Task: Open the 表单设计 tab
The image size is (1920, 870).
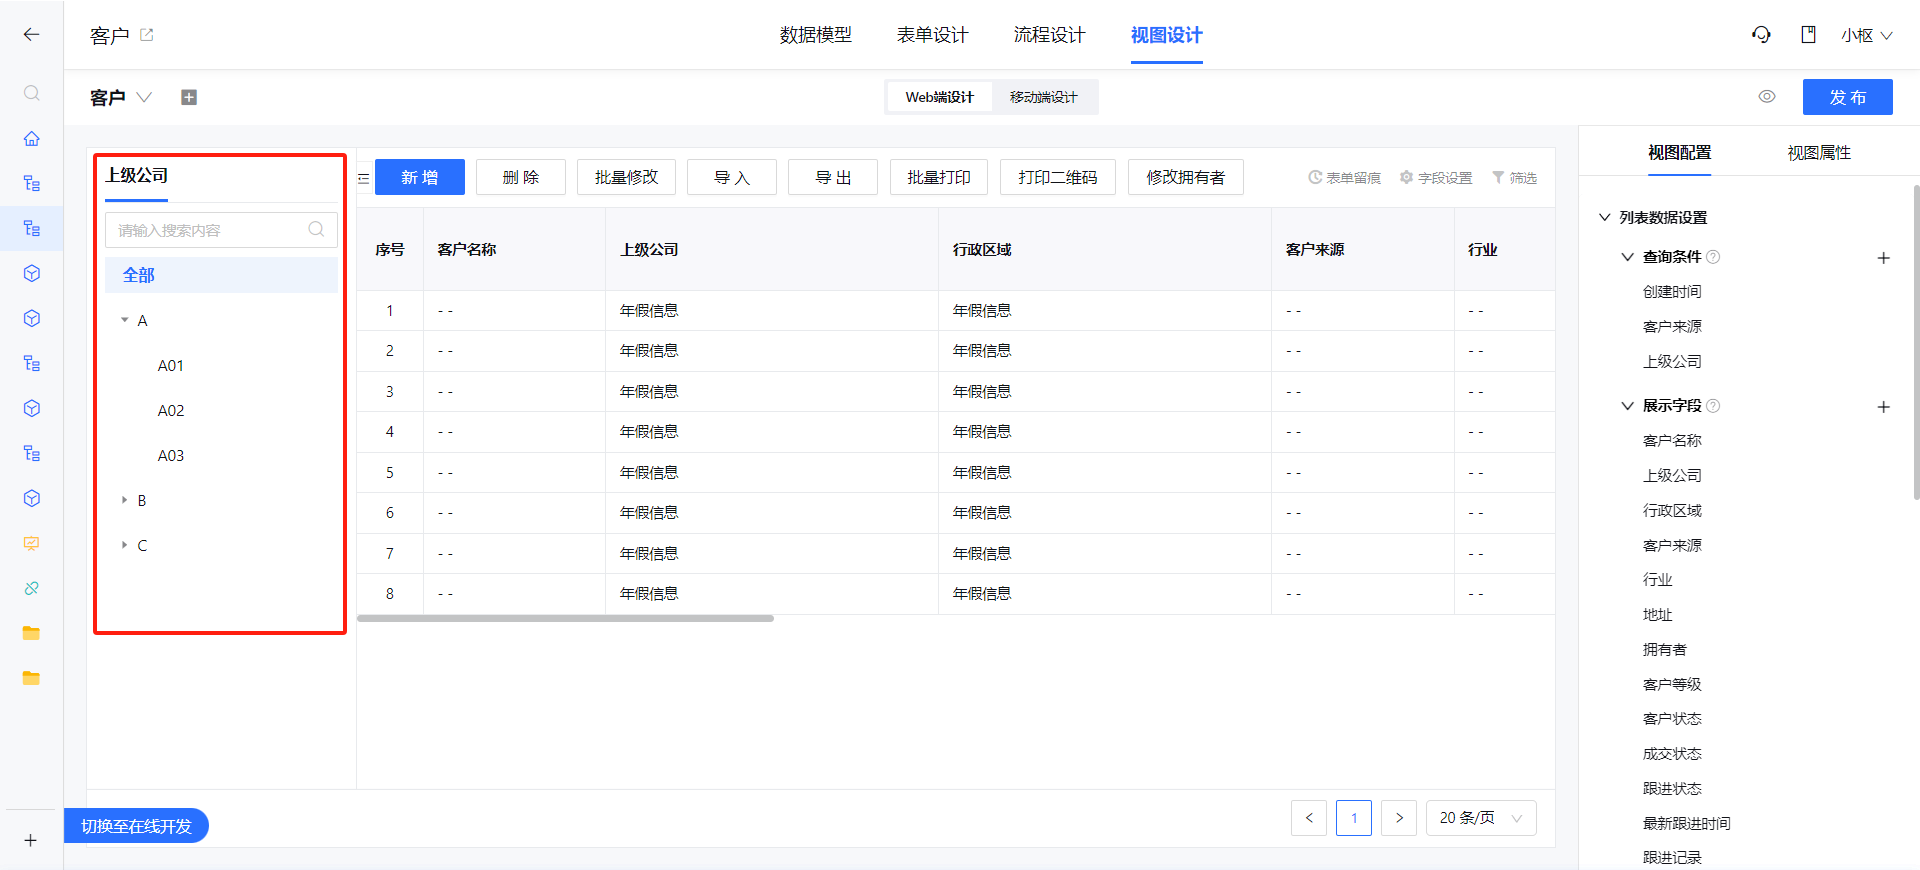Action: tap(932, 35)
